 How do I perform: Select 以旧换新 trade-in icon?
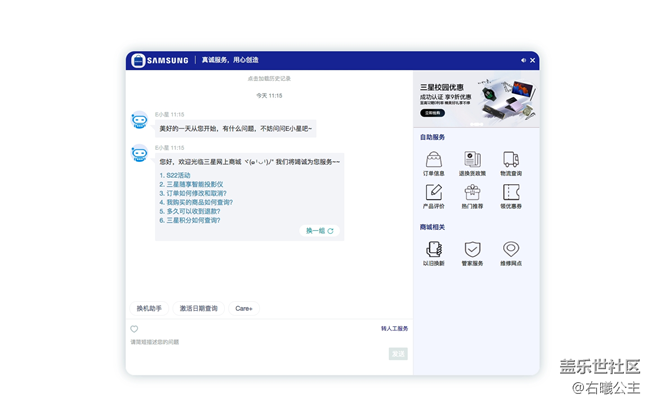point(434,250)
